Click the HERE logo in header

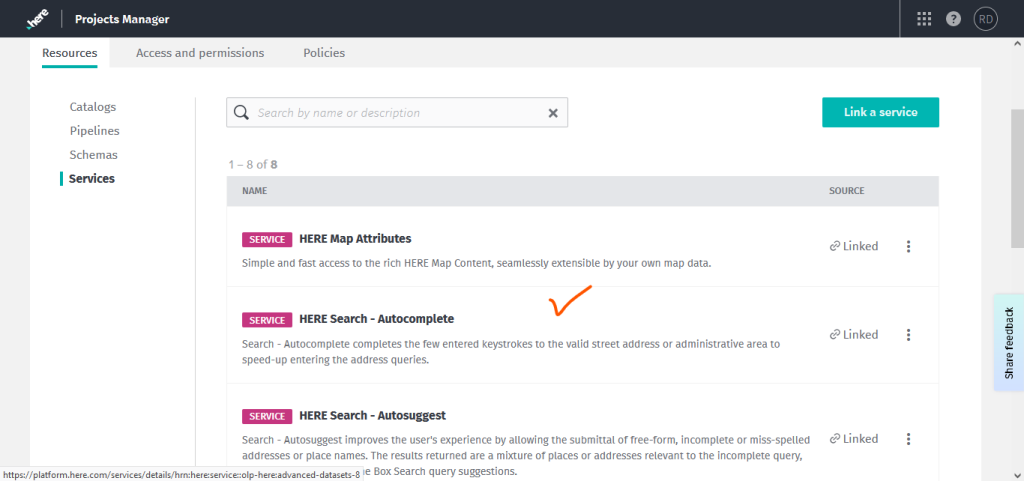pos(39,20)
